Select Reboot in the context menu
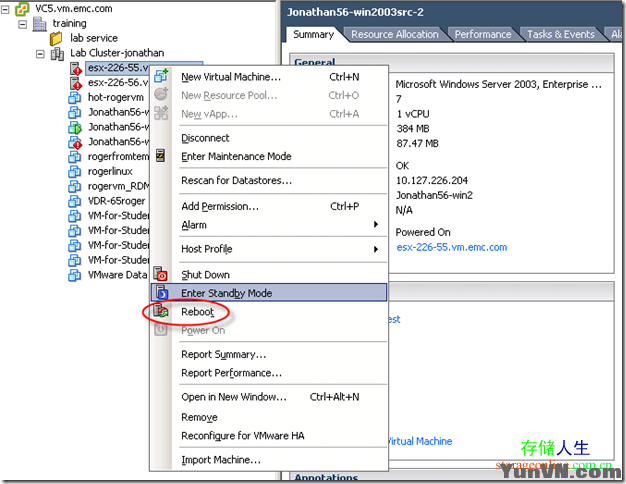This screenshot has width=626, height=484. (x=269, y=311)
